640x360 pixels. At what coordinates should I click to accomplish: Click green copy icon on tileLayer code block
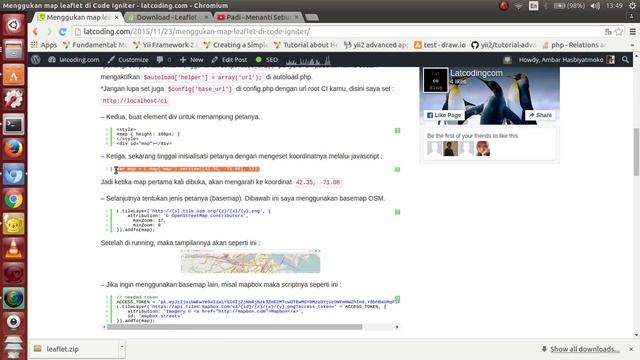[x=397, y=212]
